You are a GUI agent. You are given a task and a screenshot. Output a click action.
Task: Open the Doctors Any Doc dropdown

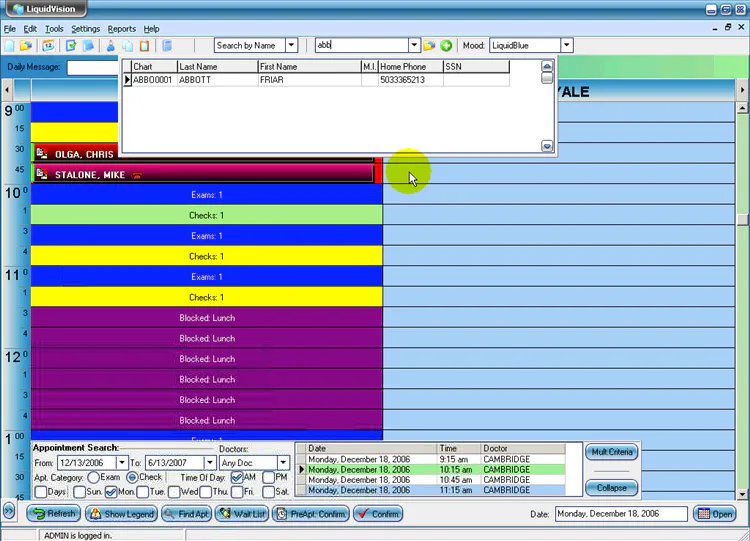click(x=283, y=463)
